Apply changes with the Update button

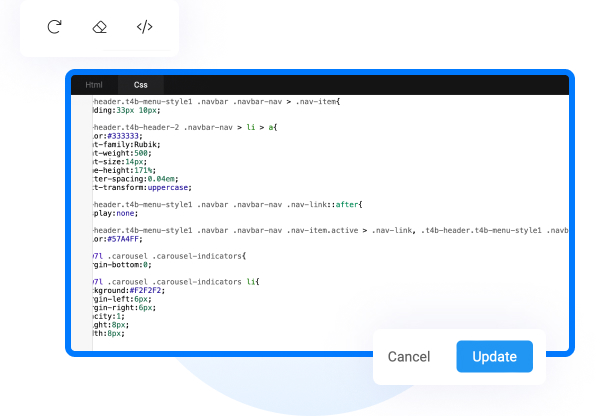coord(494,356)
